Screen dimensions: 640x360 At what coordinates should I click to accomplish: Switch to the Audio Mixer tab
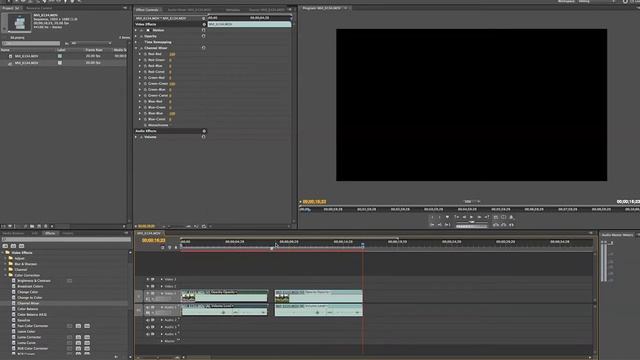click(x=189, y=9)
